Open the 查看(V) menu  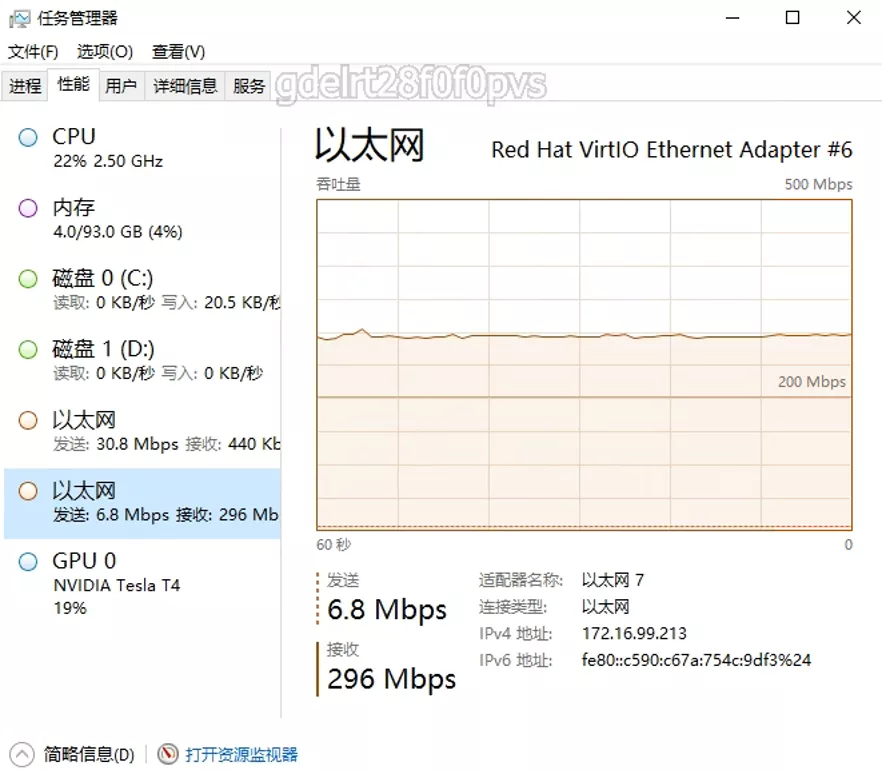click(x=178, y=52)
